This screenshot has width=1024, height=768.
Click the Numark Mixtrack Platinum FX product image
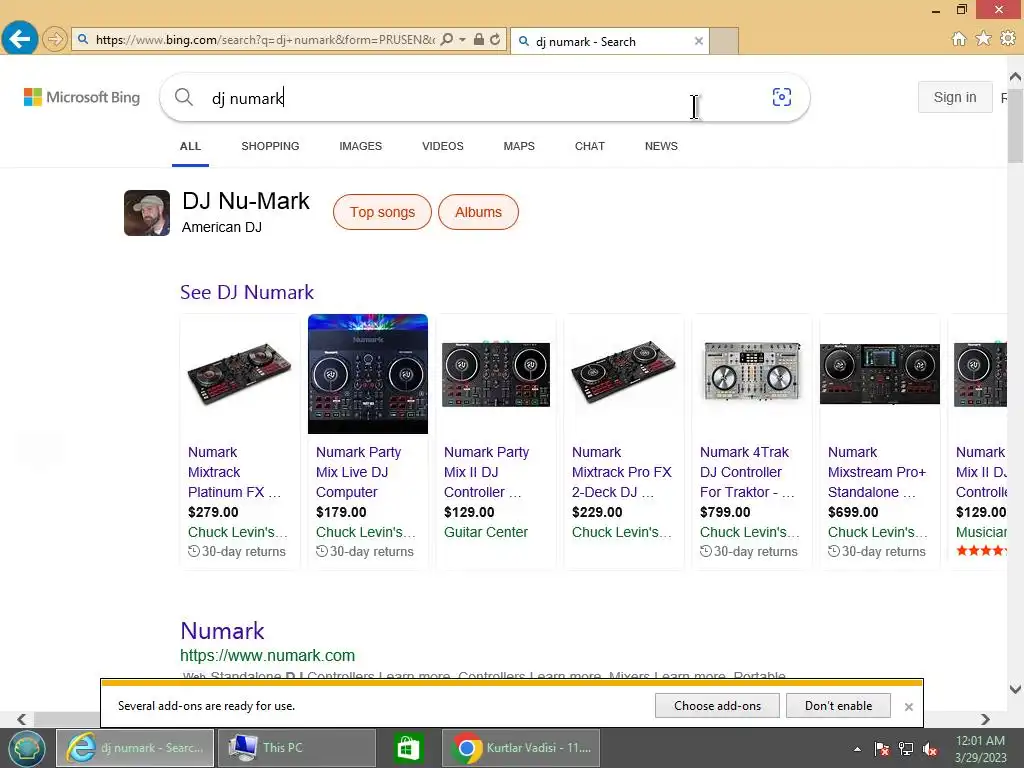(240, 374)
